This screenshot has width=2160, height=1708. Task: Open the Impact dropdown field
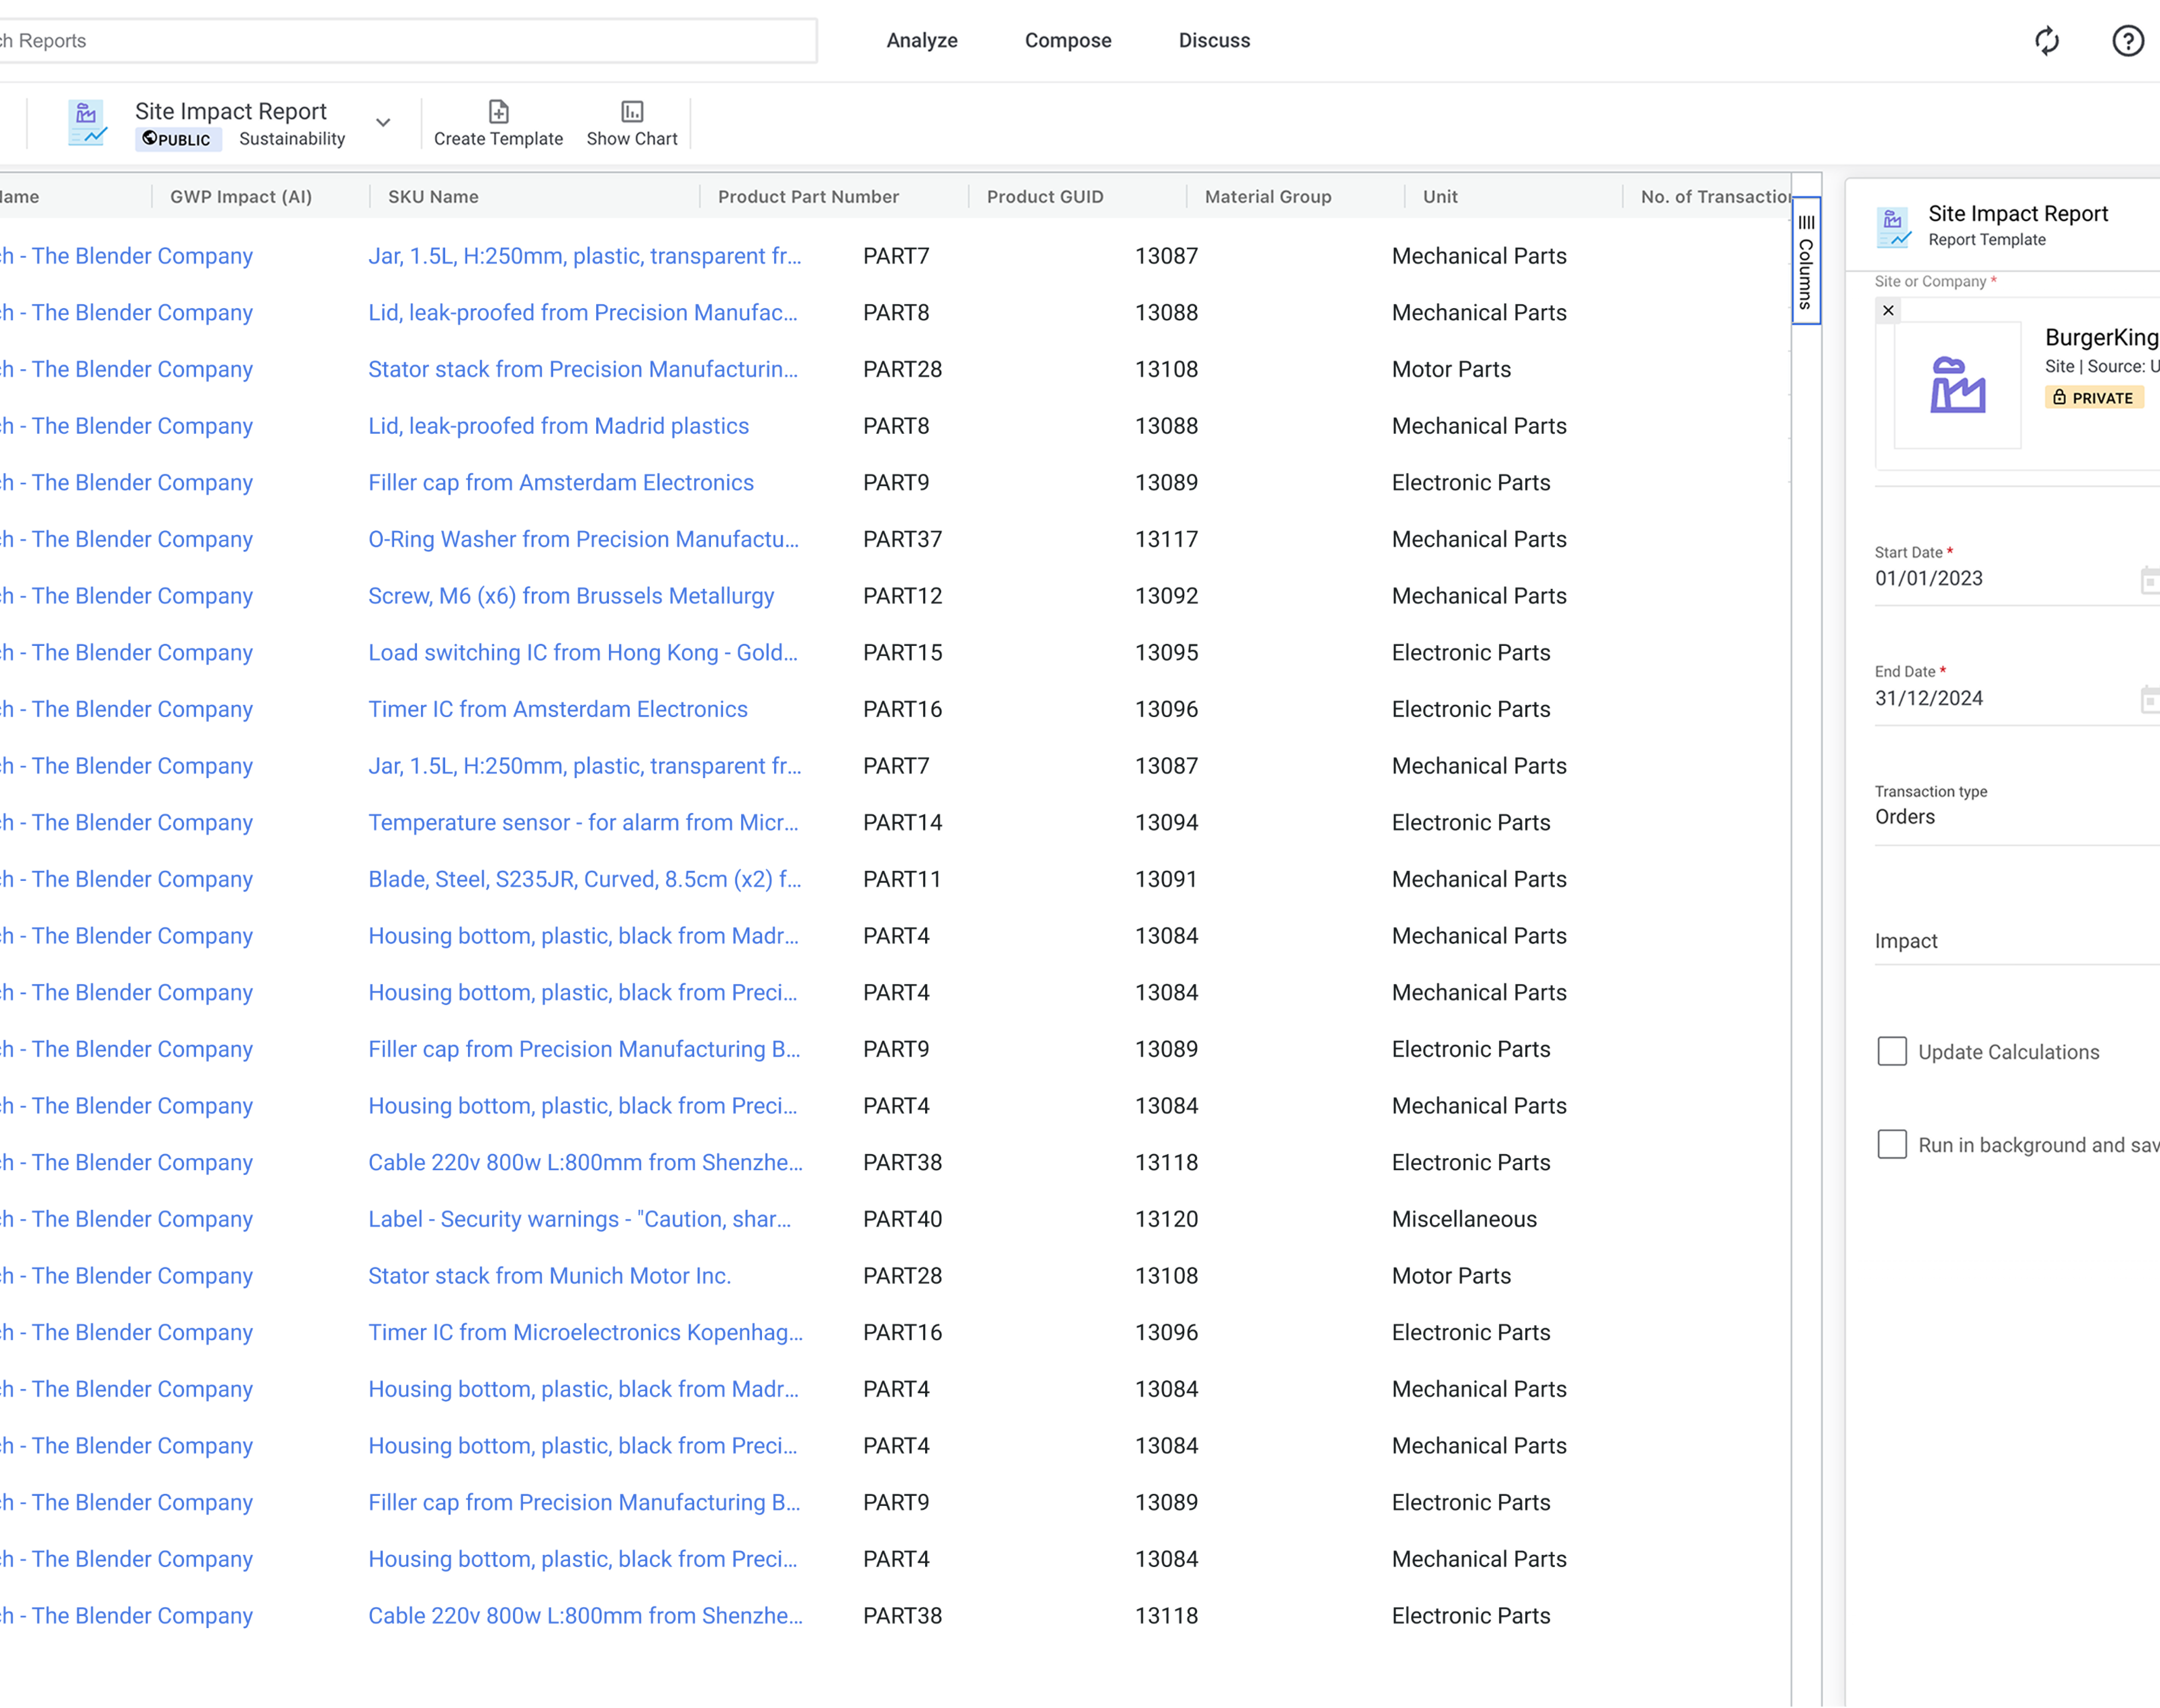pos(2017,941)
